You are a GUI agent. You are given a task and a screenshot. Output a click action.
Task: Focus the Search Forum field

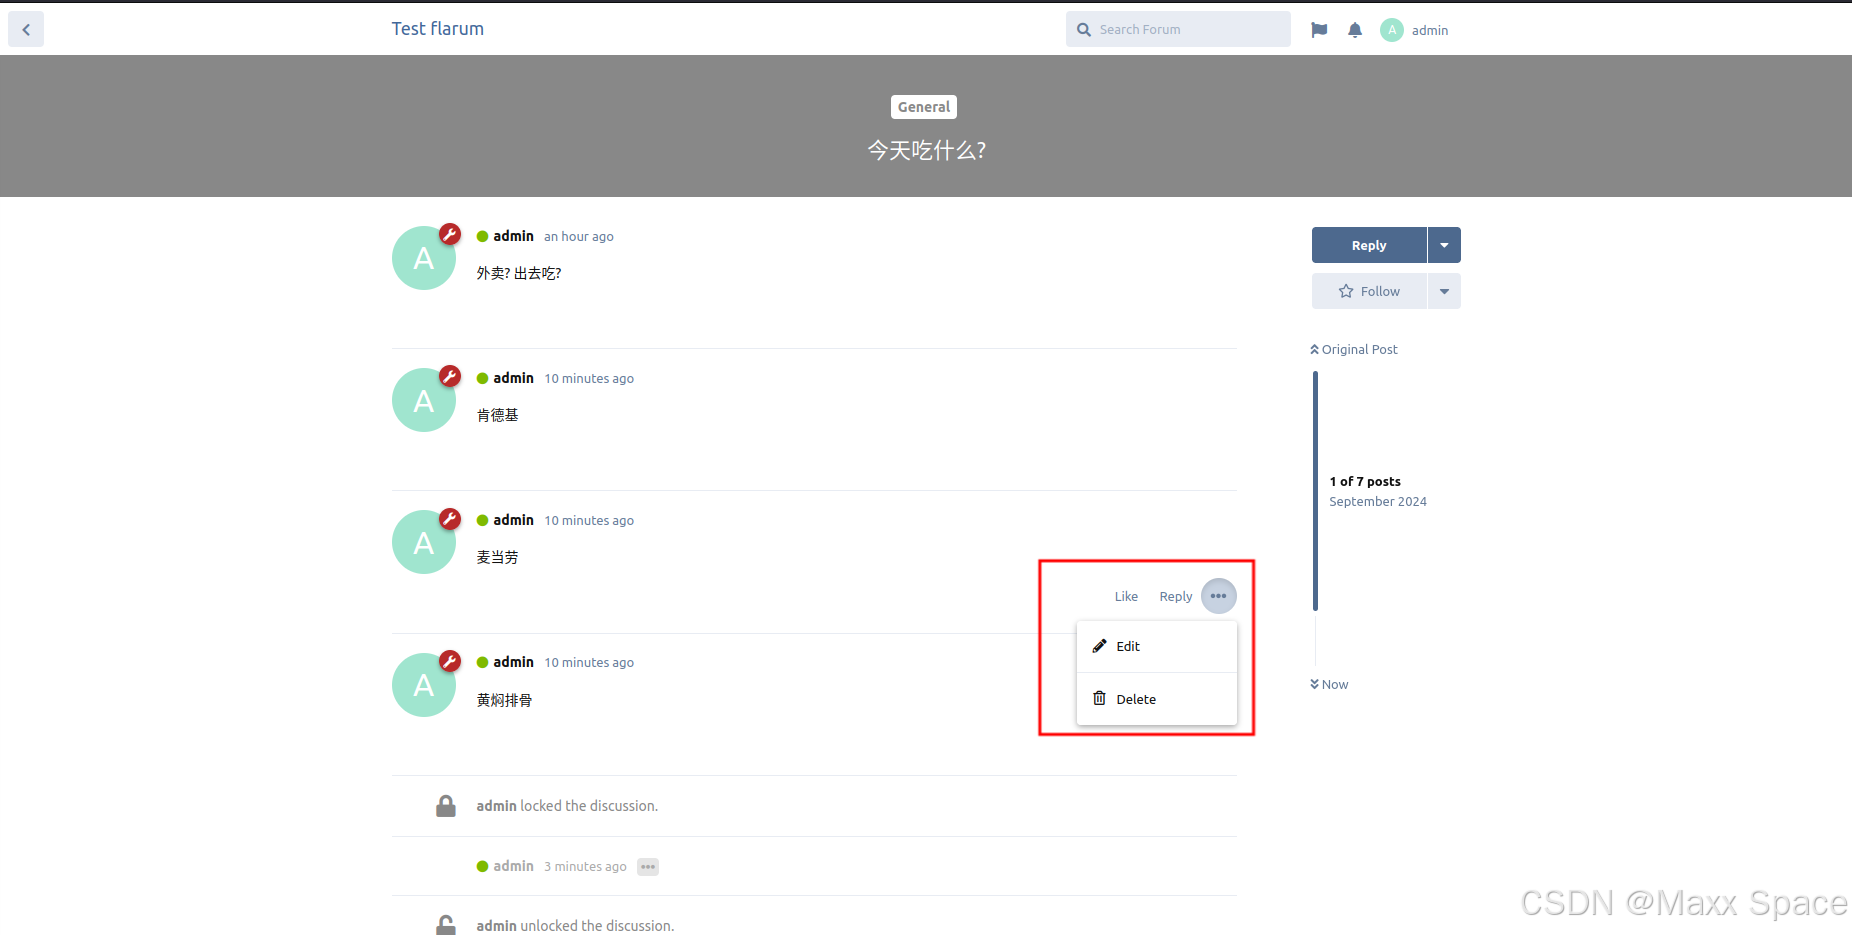[1178, 29]
